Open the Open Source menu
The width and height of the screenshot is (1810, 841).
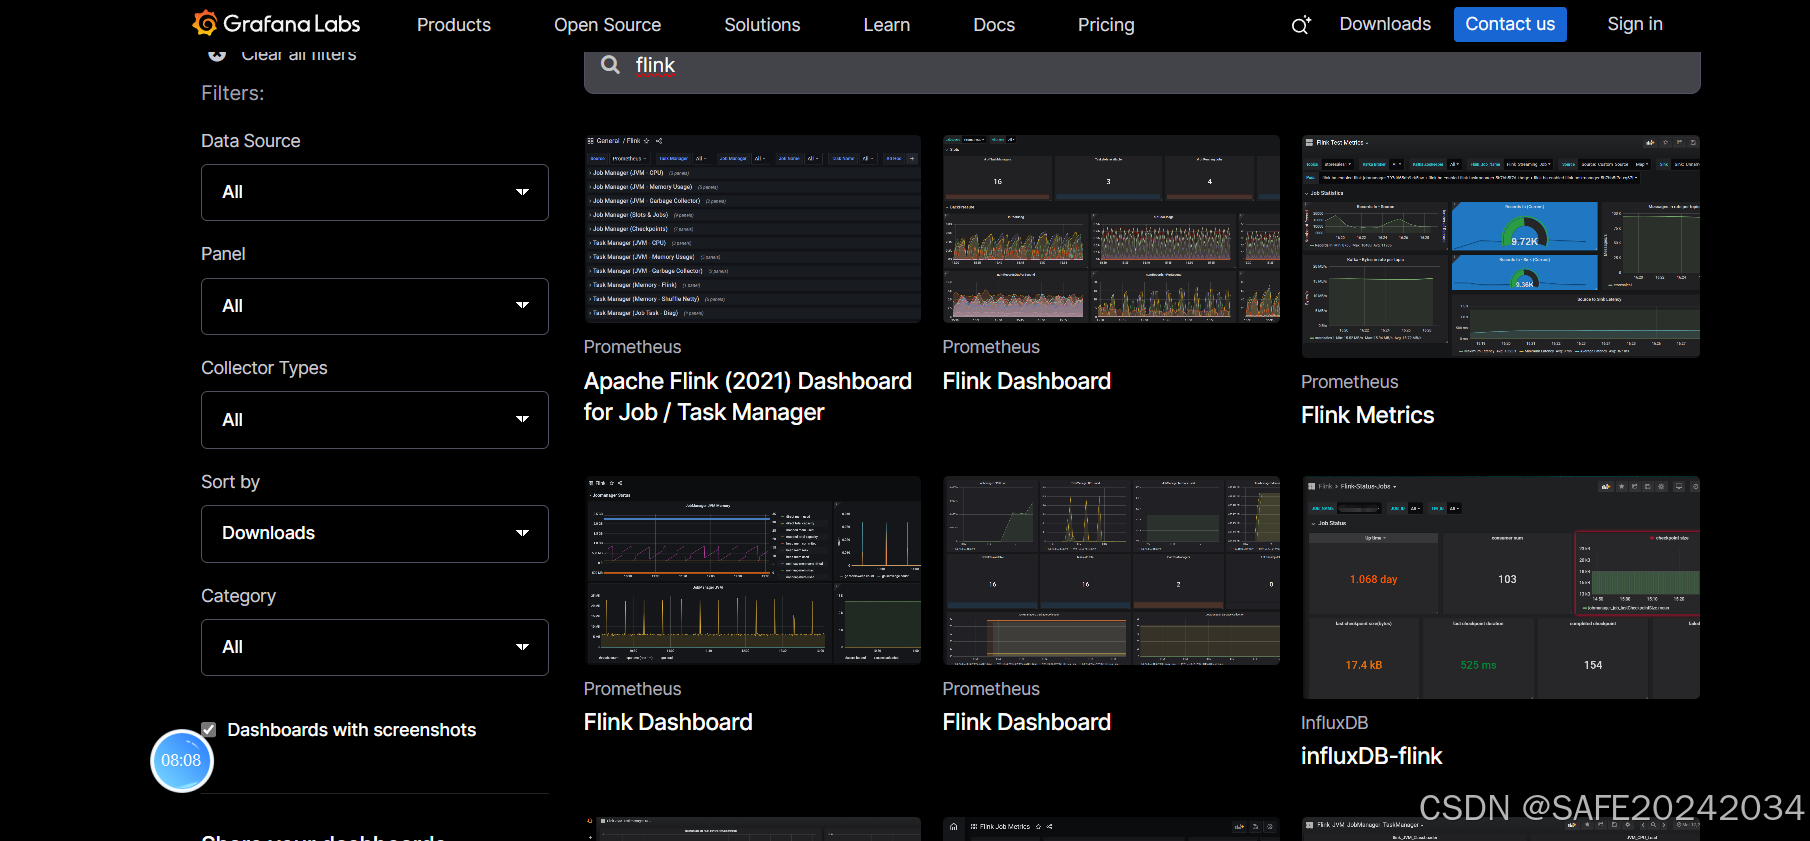608,25
